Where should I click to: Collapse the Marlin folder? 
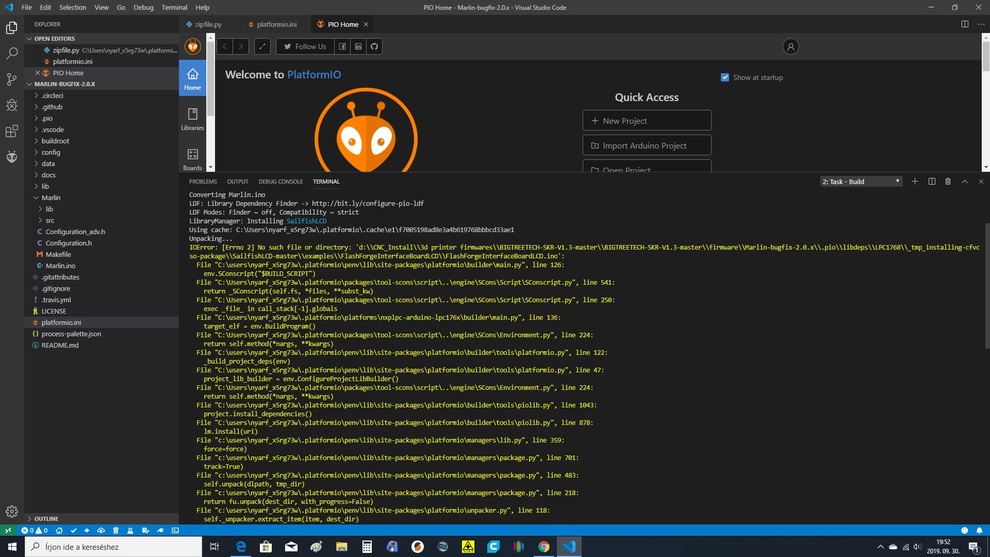coord(50,198)
